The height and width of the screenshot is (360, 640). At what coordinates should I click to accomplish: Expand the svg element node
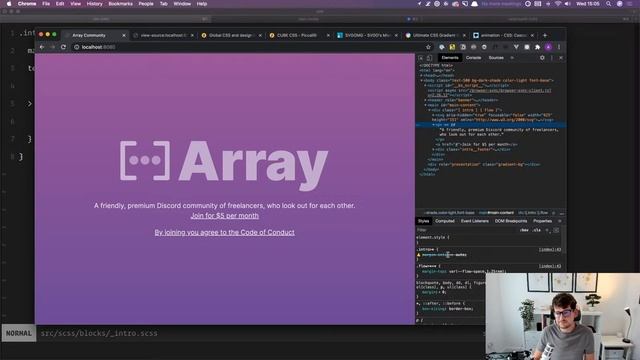(433, 115)
